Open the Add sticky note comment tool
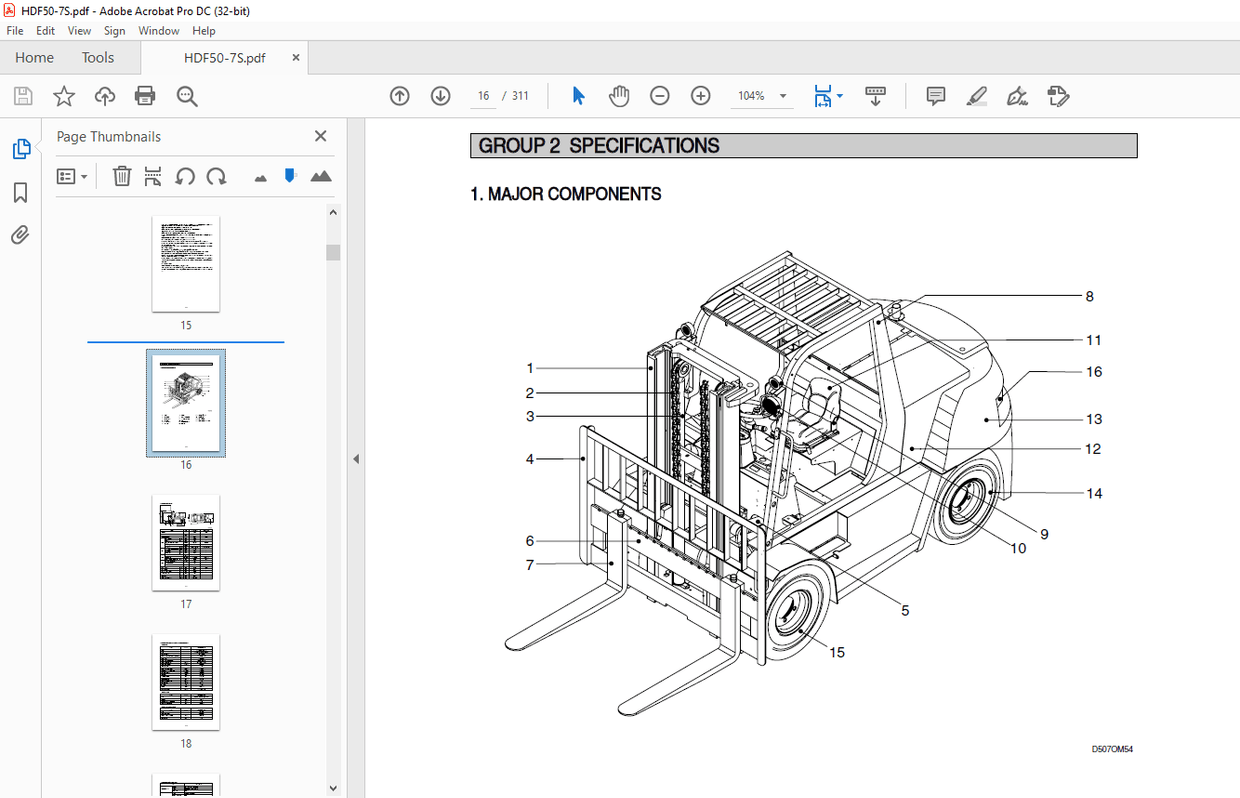1240x798 pixels. coord(934,96)
